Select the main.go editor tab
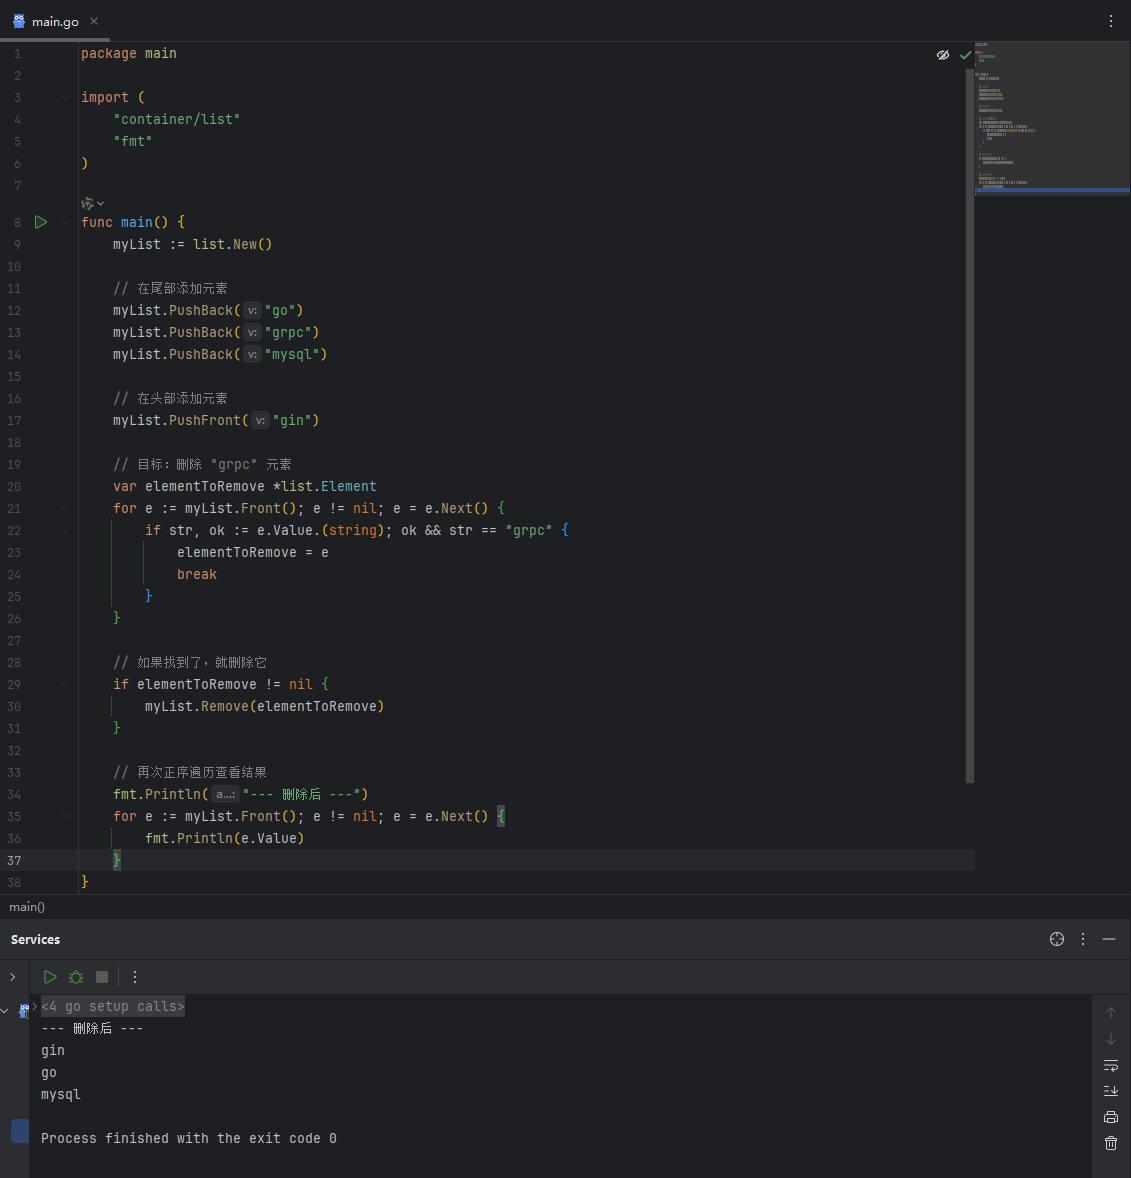Viewport: 1131px width, 1178px height. (x=55, y=21)
